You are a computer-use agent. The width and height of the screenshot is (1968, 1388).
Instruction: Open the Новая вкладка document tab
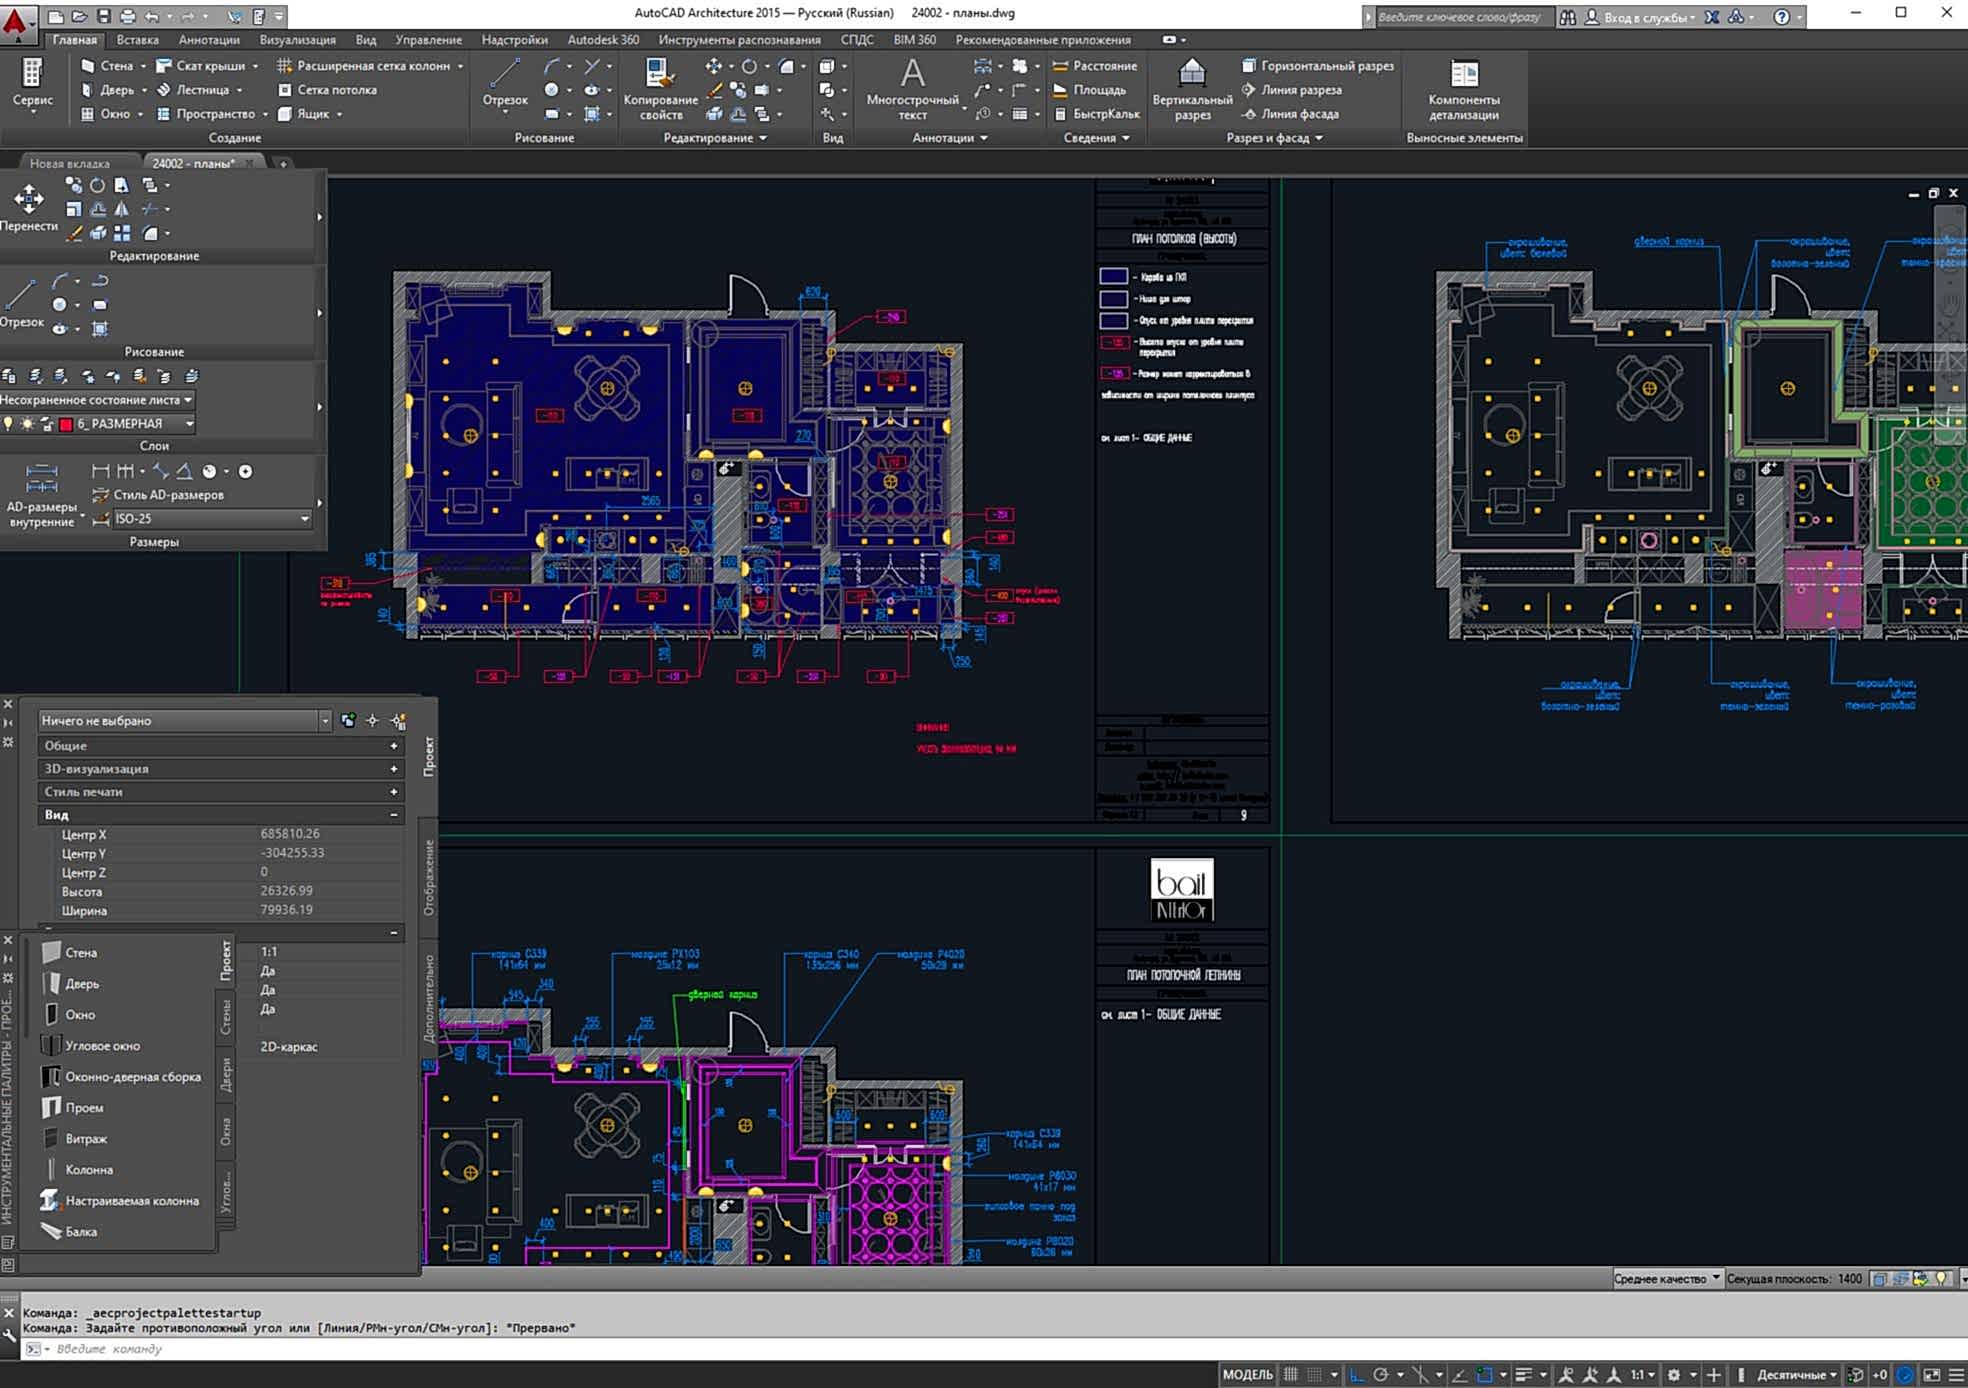pos(69,163)
